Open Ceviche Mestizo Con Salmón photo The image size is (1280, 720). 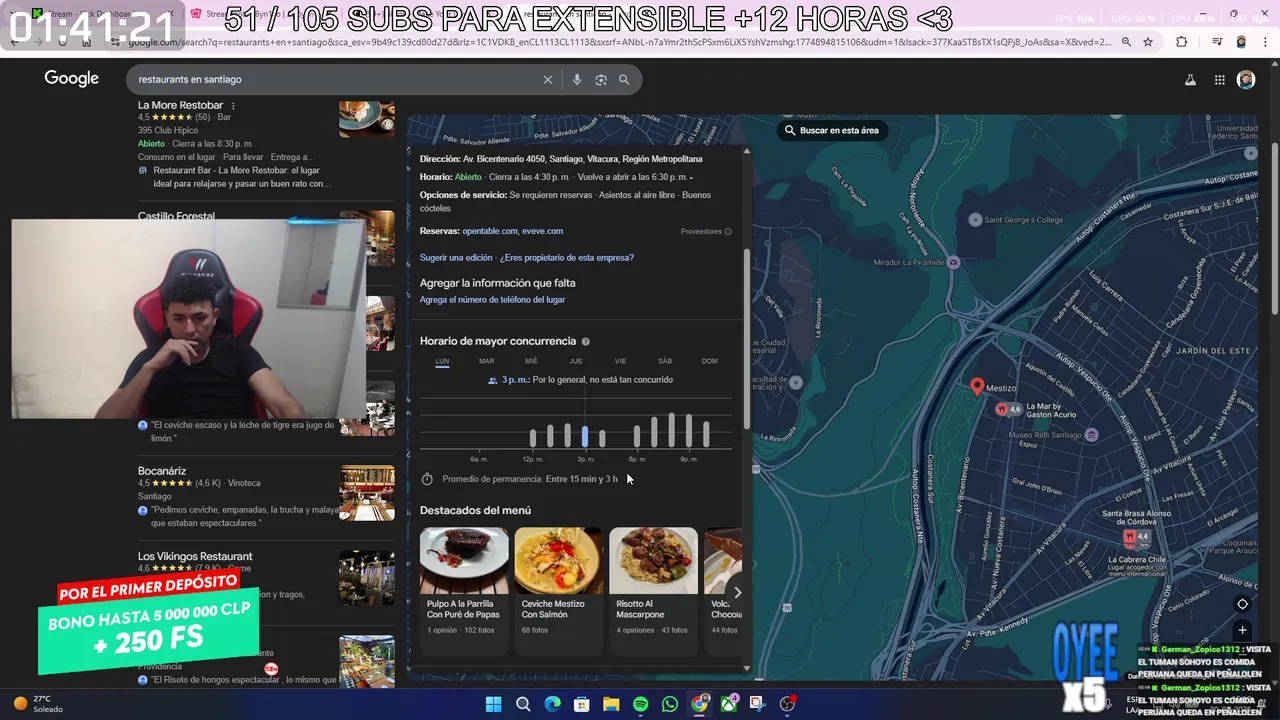pyautogui.click(x=559, y=561)
